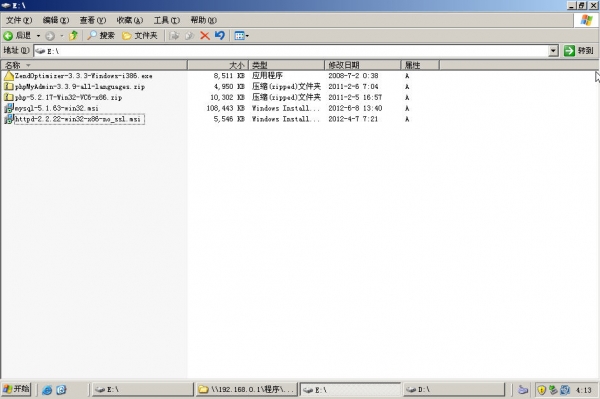Image resolution: width=600 pixels, height=399 pixels.
Task: Click the yellow security shield tray icon
Action: (x=541, y=390)
